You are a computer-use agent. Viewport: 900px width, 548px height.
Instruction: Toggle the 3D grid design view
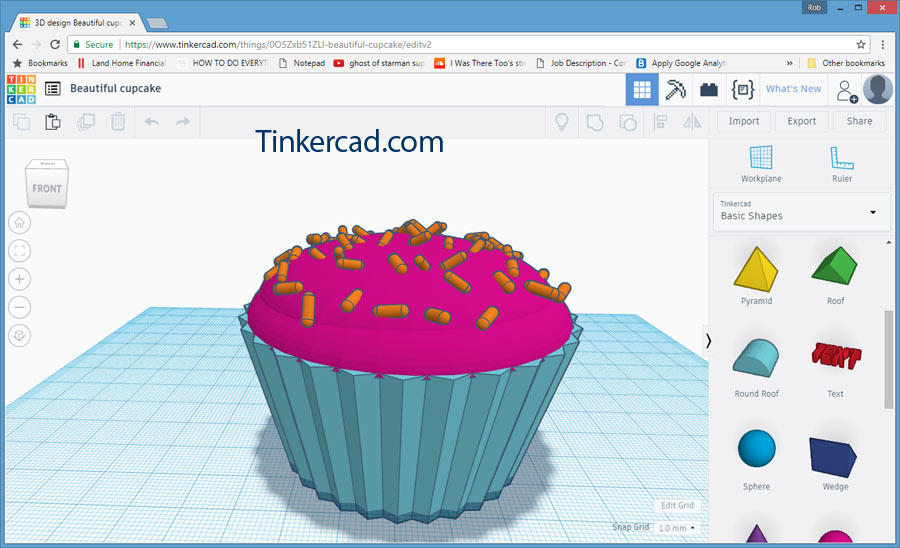(x=642, y=89)
